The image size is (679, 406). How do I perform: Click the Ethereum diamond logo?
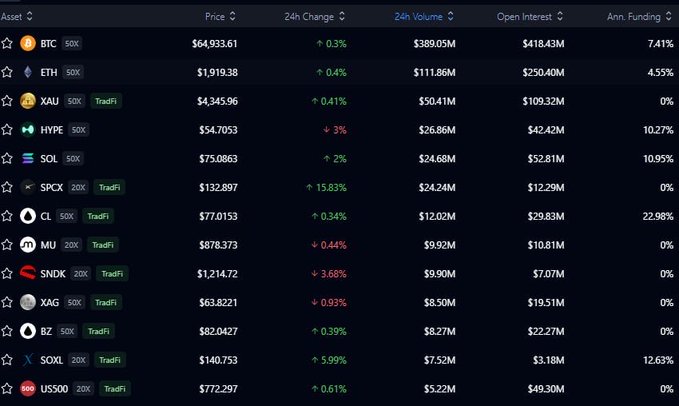pyautogui.click(x=28, y=72)
